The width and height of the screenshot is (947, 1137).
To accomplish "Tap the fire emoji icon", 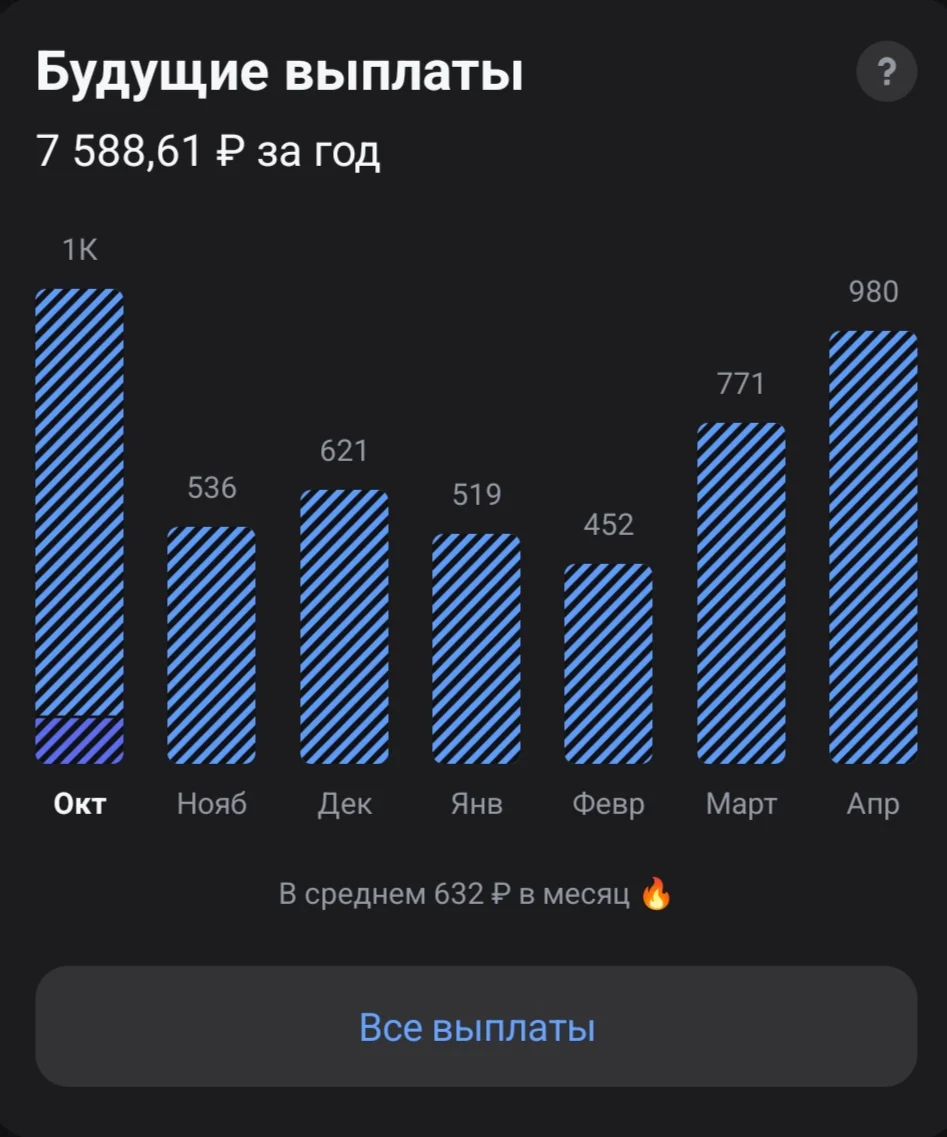I will coord(656,894).
